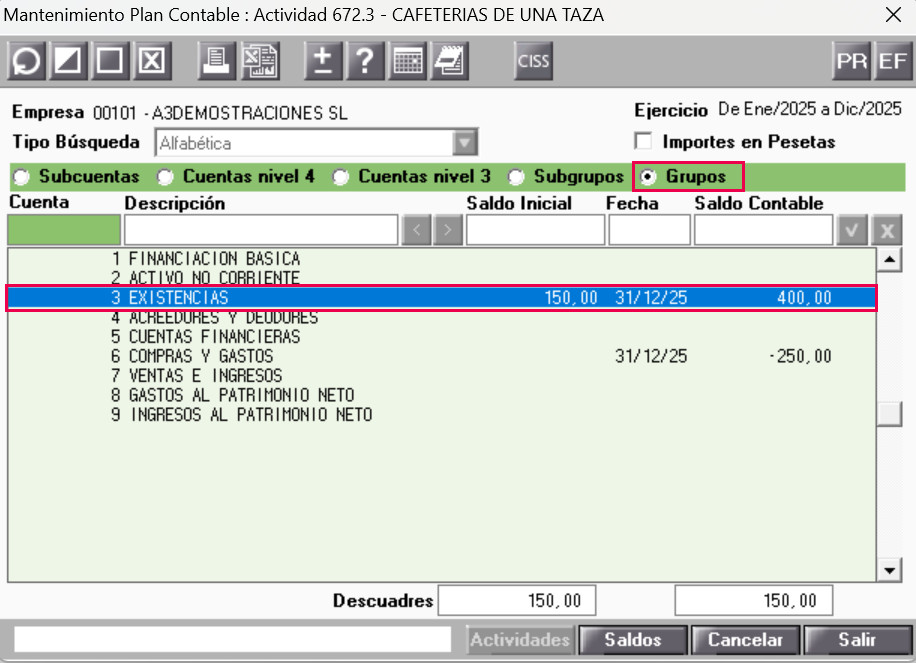Click the Cancelar button
This screenshot has width=916, height=663.
coord(745,640)
